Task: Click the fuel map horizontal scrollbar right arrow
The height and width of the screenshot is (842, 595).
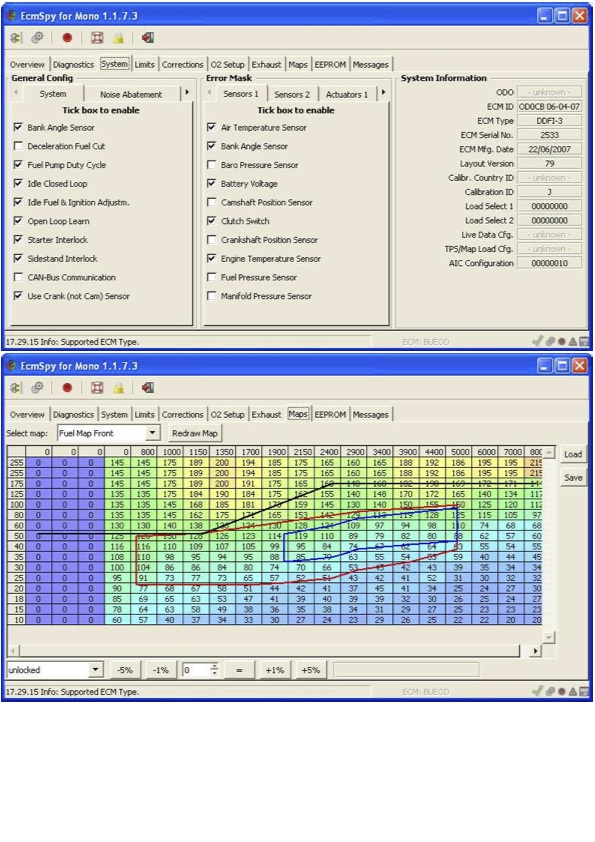Action: 535,650
